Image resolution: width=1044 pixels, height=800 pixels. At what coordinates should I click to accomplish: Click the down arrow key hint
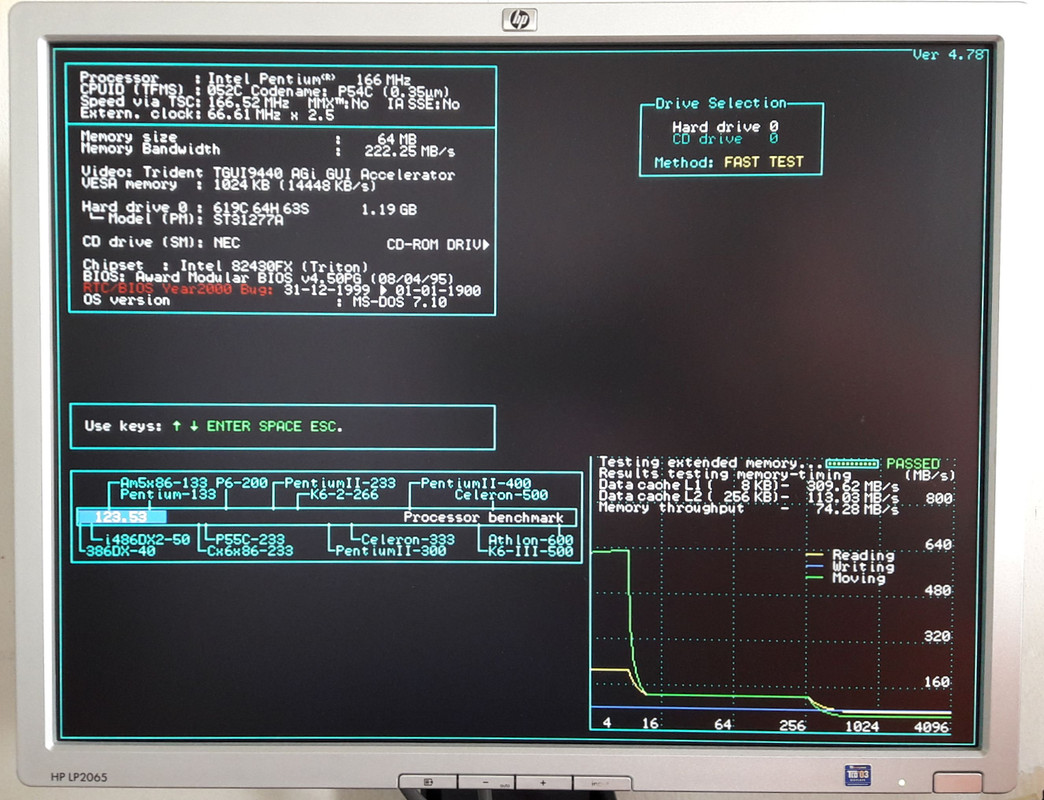tap(194, 426)
